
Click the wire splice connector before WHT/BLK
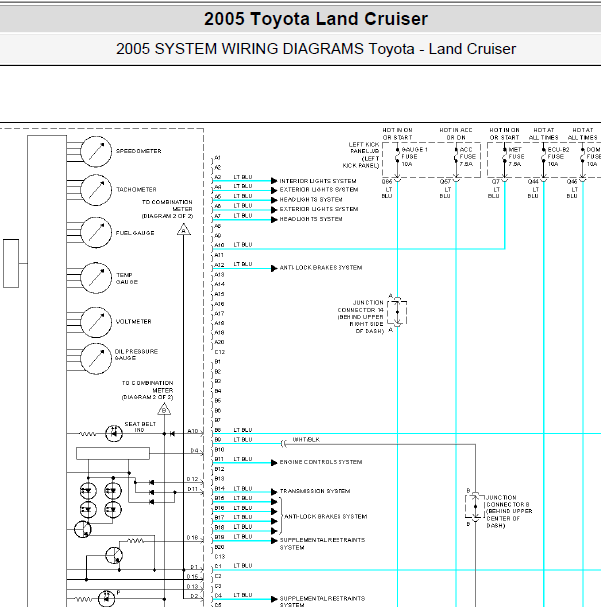[284, 444]
